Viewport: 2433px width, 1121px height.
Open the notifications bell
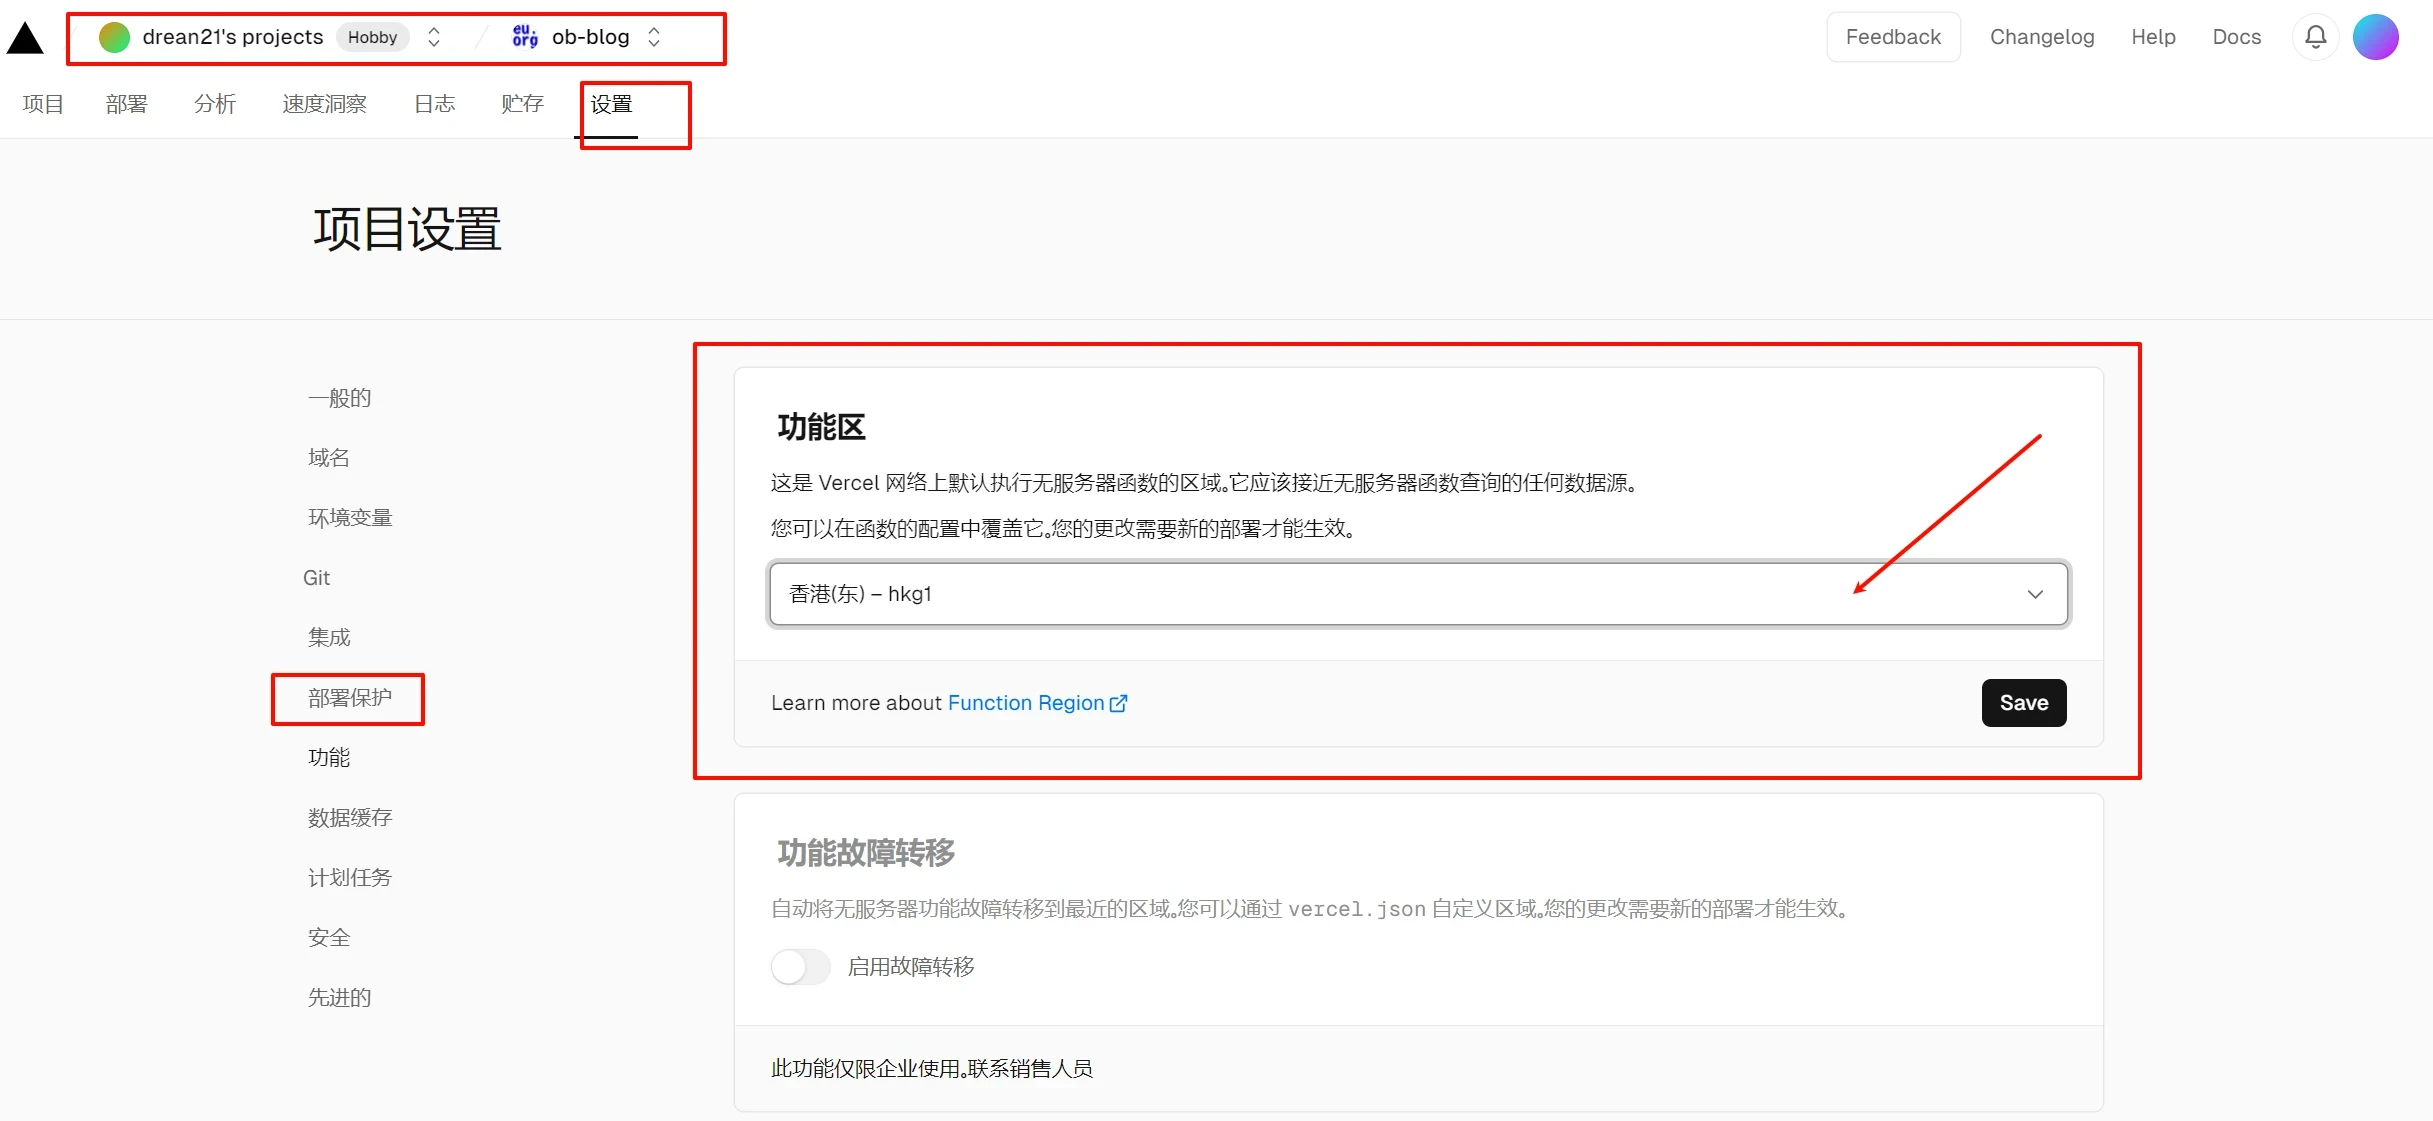(x=2315, y=37)
